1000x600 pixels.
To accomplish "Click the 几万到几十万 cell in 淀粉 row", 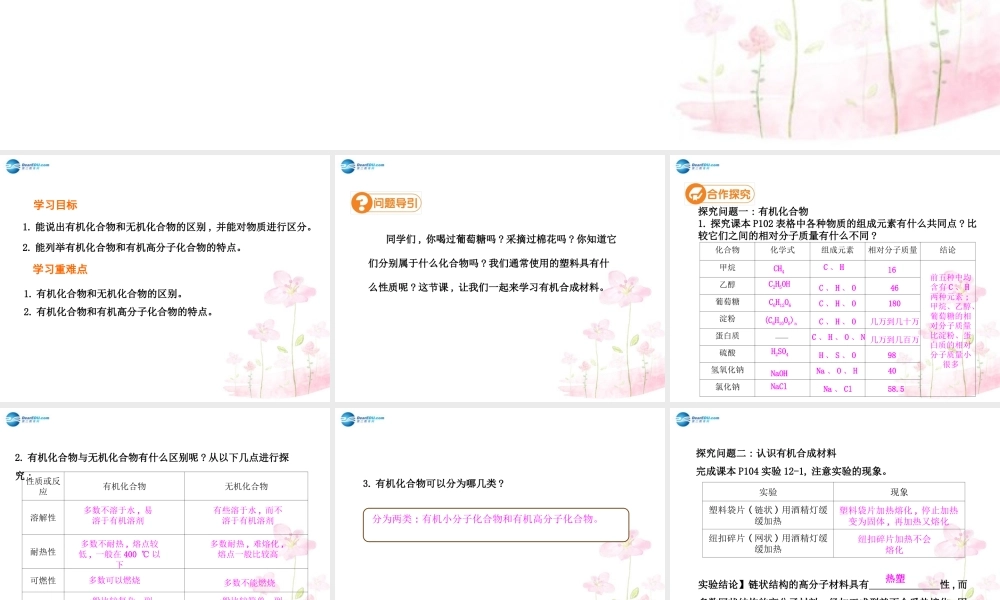I will (894, 321).
